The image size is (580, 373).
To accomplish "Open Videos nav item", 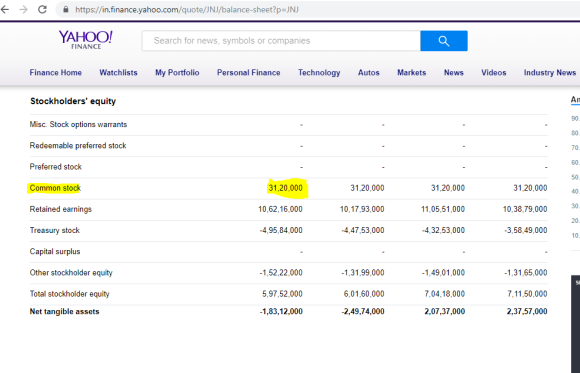I will click(x=494, y=73).
